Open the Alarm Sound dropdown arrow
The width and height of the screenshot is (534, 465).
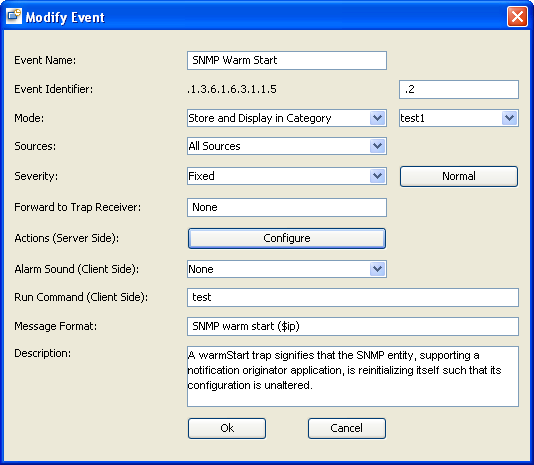click(377, 269)
